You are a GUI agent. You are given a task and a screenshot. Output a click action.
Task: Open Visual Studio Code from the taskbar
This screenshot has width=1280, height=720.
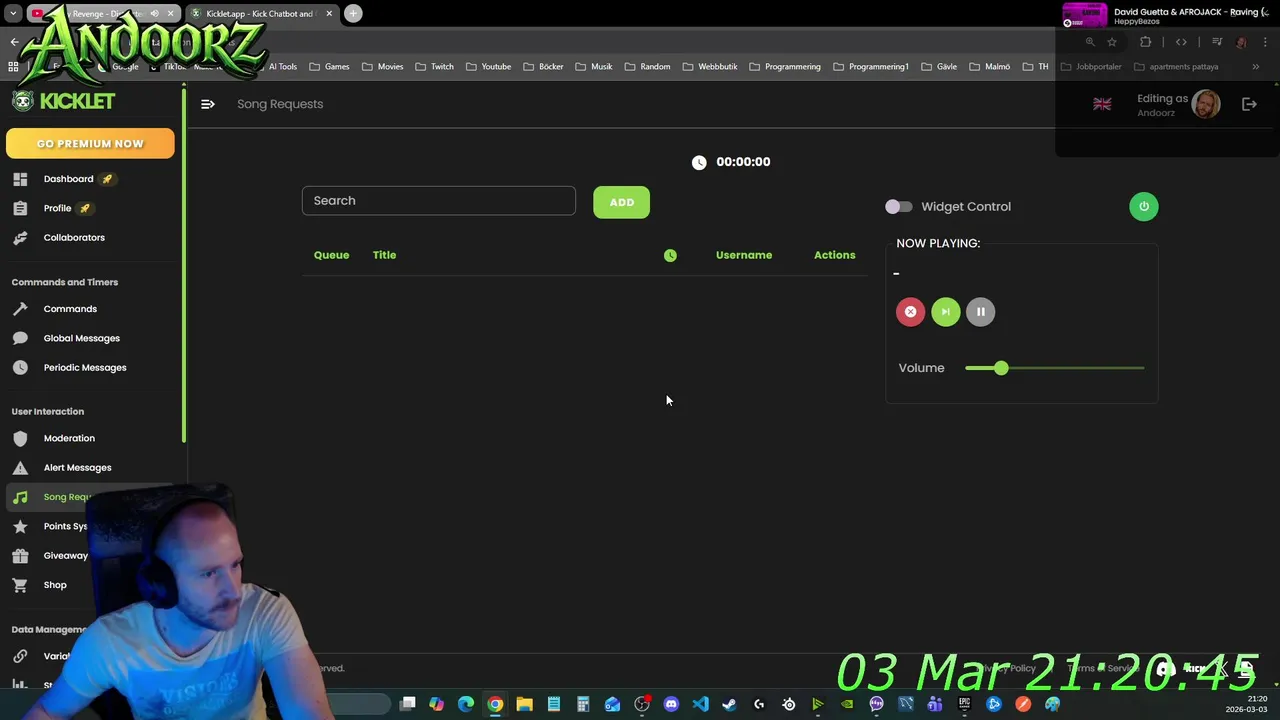pyautogui.click(x=700, y=704)
